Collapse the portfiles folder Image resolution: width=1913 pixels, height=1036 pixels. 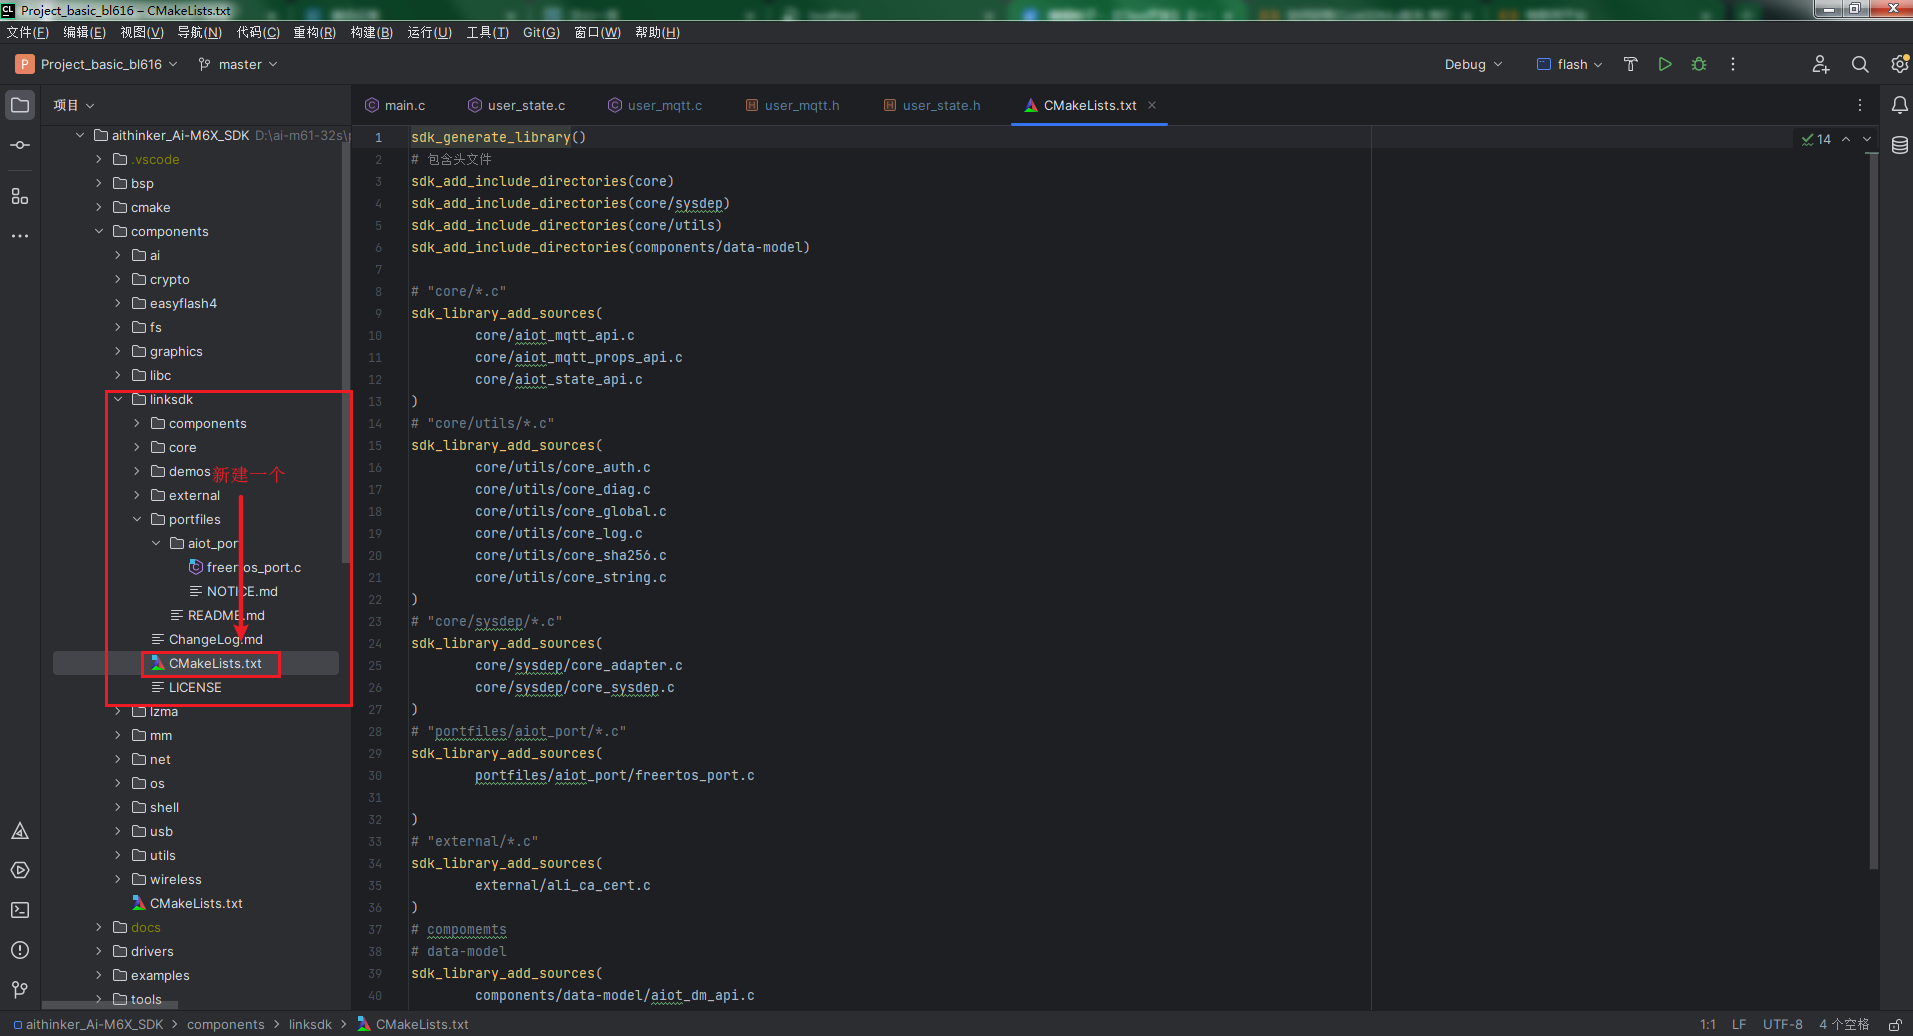137,519
